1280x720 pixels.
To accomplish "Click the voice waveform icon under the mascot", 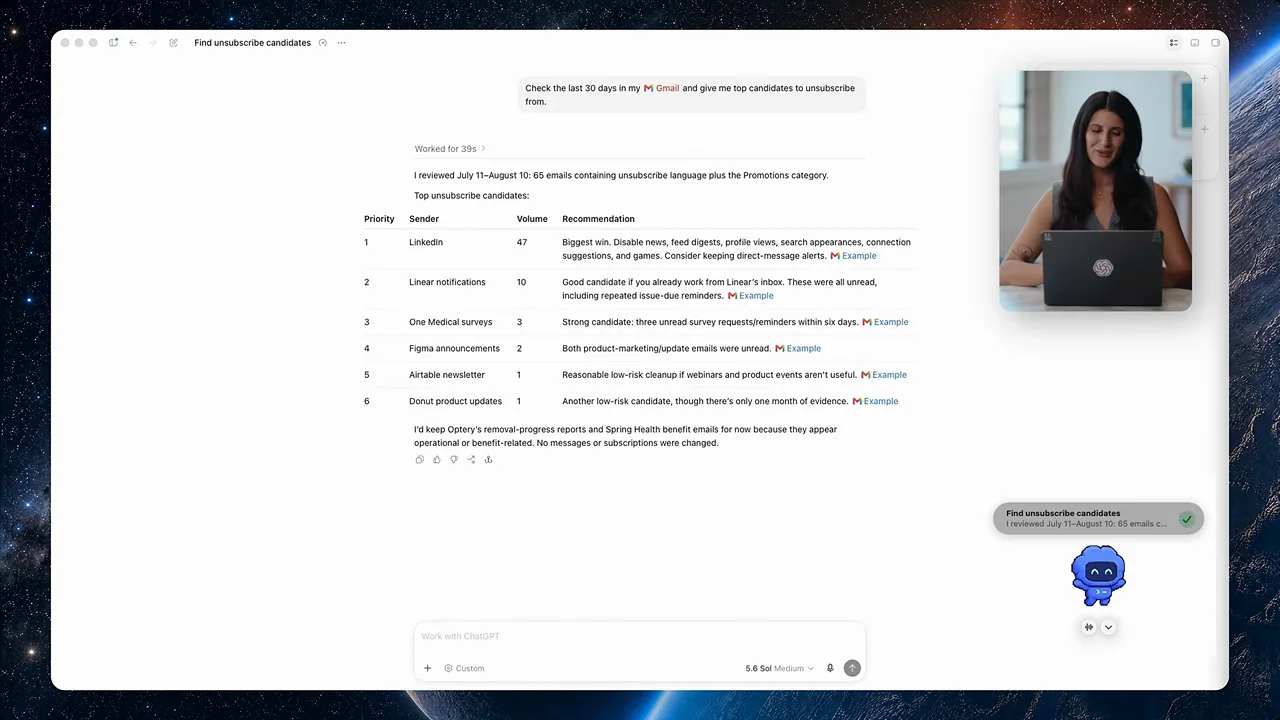I will tap(1089, 627).
